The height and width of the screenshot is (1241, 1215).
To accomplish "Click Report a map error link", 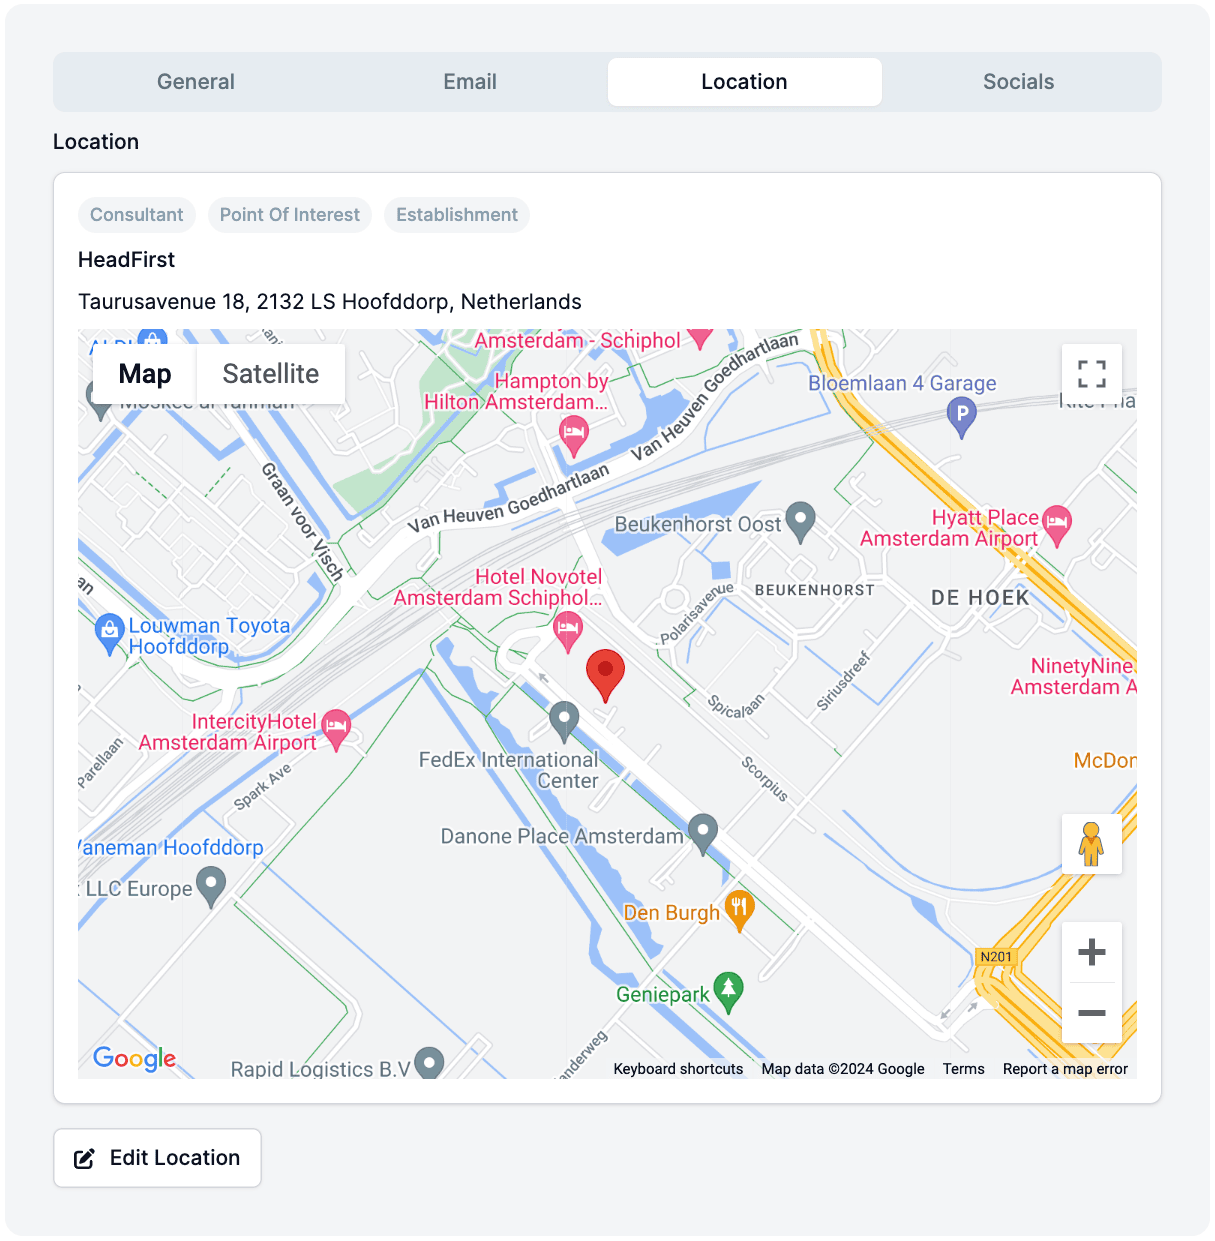I will 1065,1069.
